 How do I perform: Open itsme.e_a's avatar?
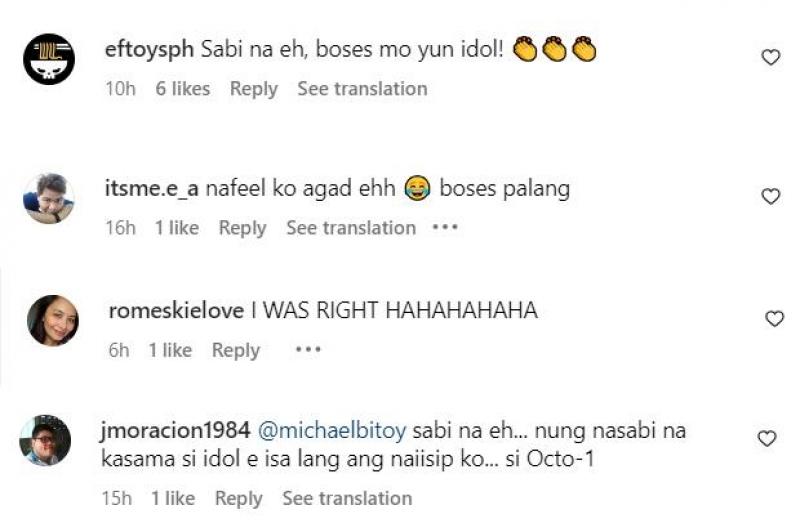pyautogui.click(x=49, y=197)
